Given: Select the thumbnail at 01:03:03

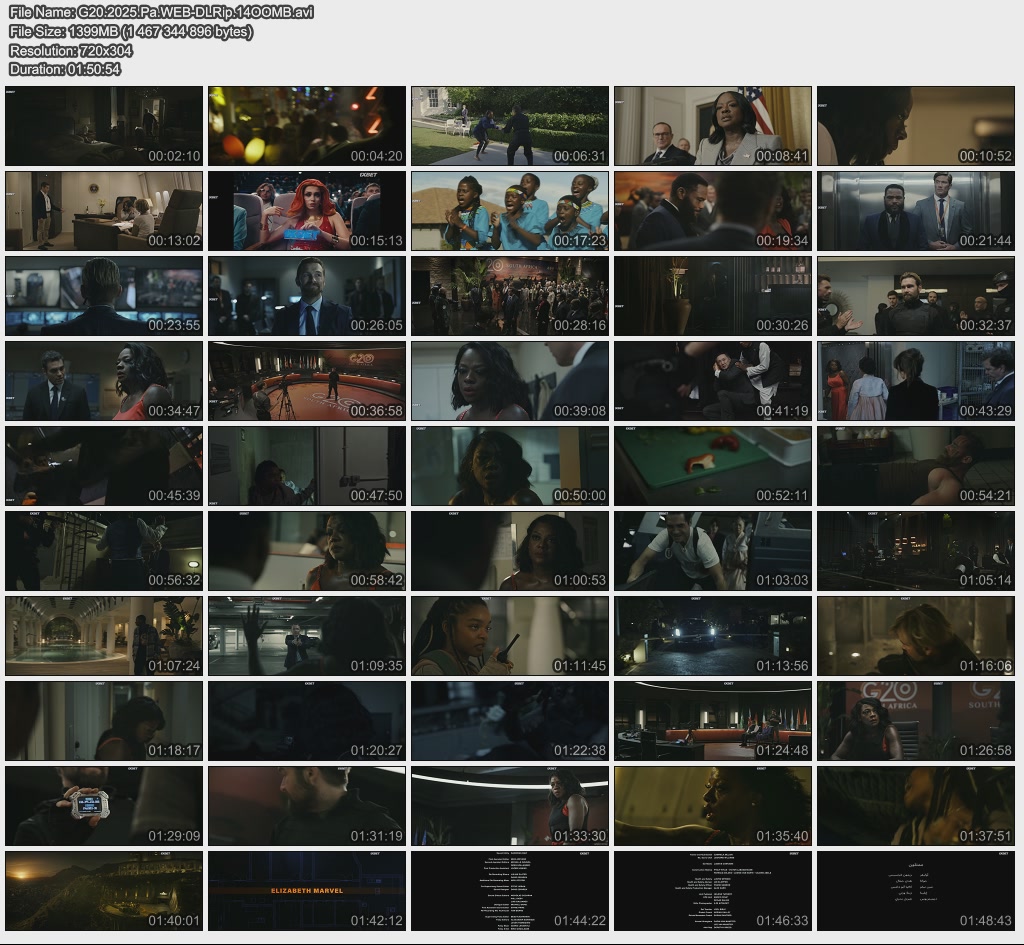Looking at the screenshot, I should [x=713, y=551].
